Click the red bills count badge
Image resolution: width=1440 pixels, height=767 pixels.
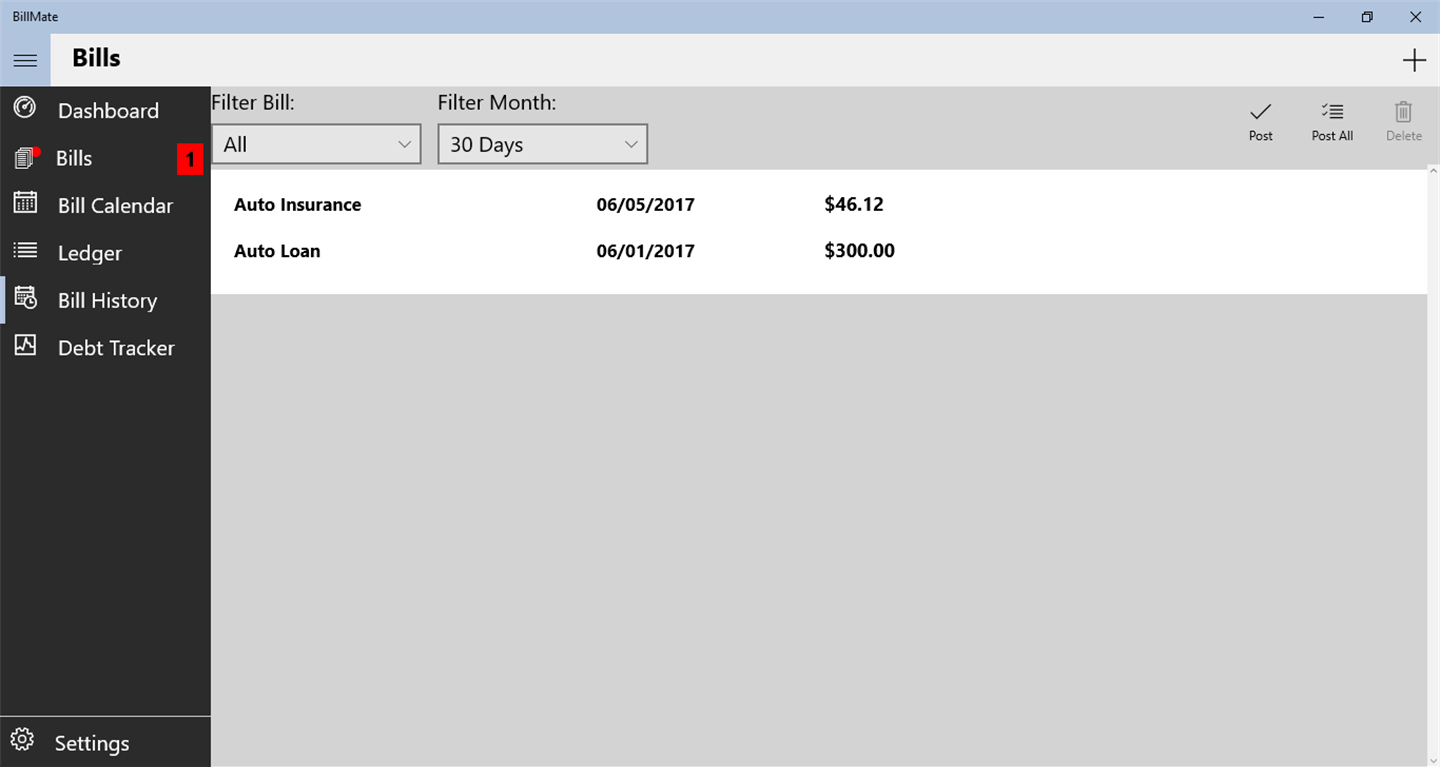click(x=190, y=159)
